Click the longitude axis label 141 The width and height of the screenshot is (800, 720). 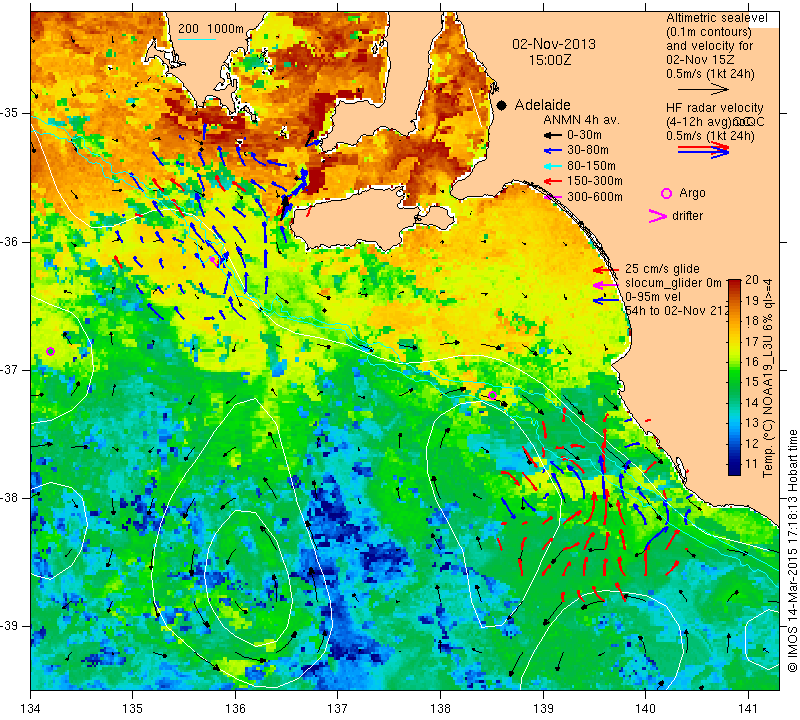click(748, 708)
